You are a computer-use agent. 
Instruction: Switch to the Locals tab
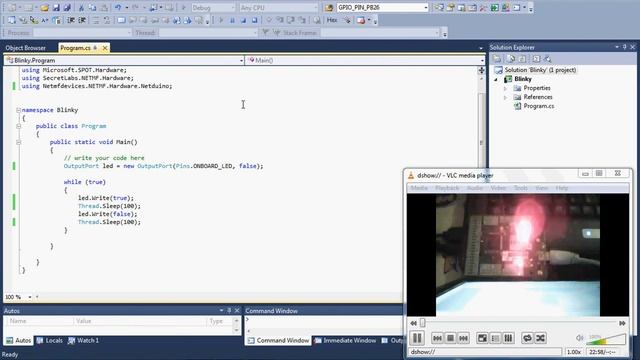click(x=50, y=340)
